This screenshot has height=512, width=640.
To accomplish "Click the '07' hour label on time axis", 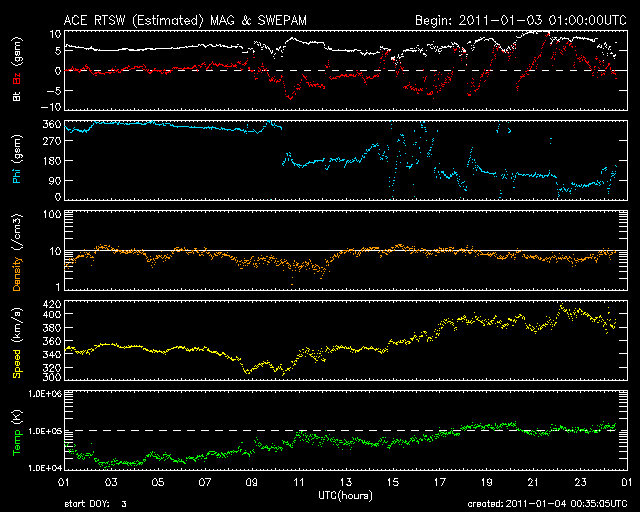I will [204, 483].
